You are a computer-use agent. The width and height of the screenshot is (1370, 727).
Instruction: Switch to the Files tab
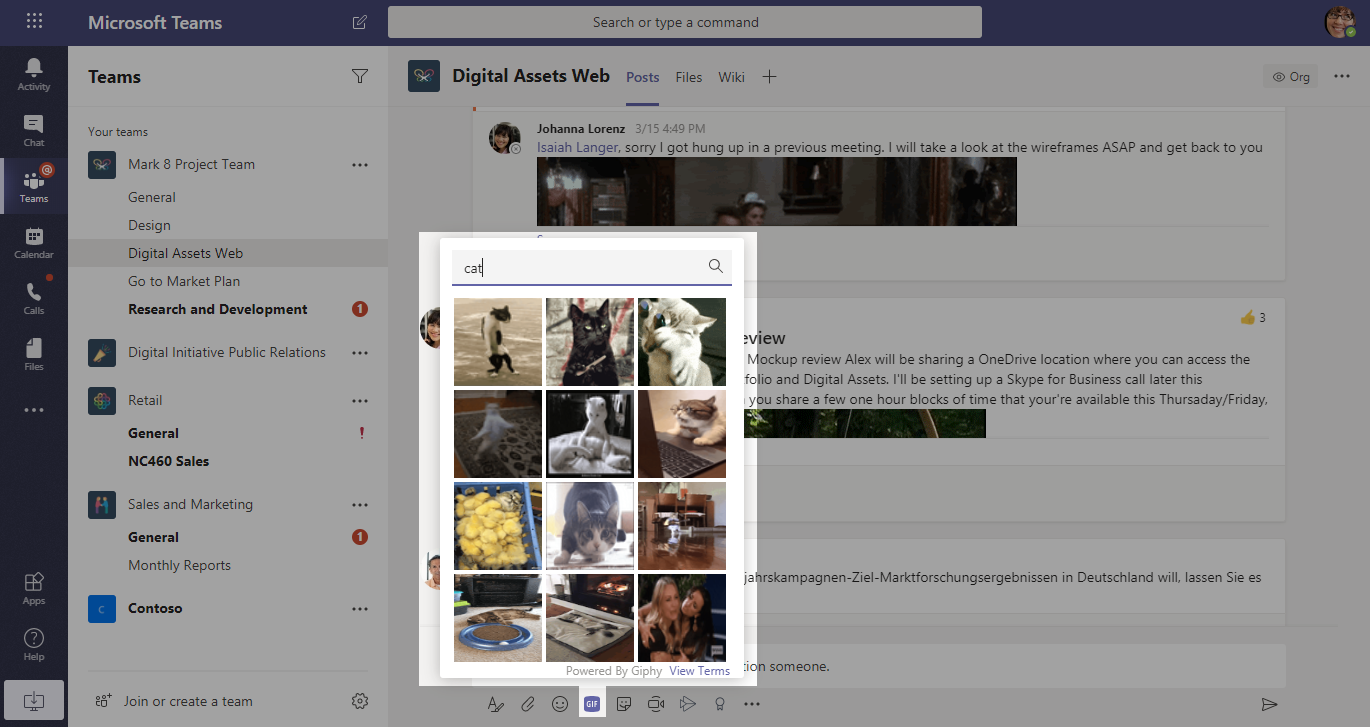point(688,77)
